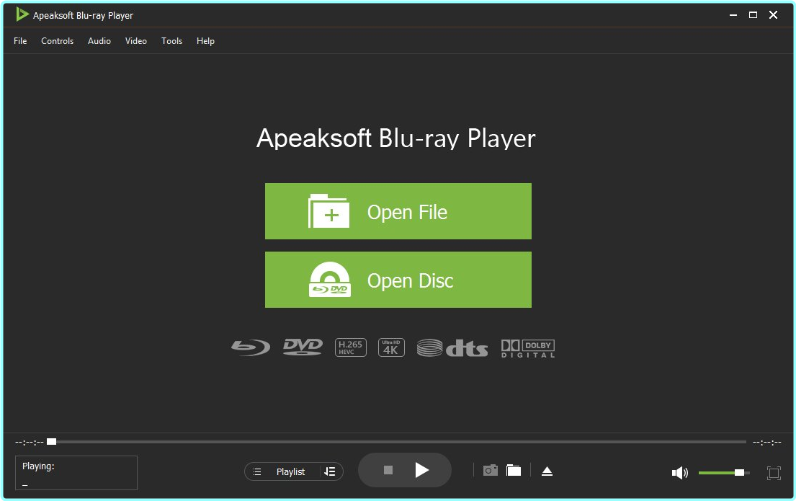The height and width of the screenshot is (501, 796).
Task: Close the Blu-ray Player window
Action: point(773,15)
